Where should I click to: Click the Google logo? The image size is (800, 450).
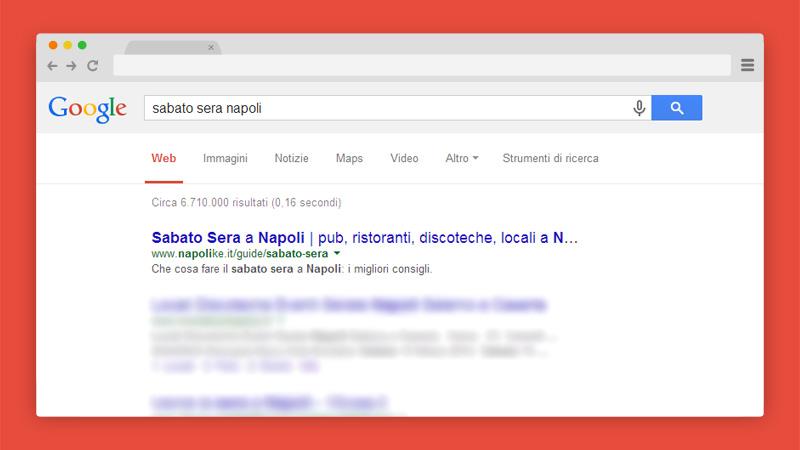[x=87, y=109]
